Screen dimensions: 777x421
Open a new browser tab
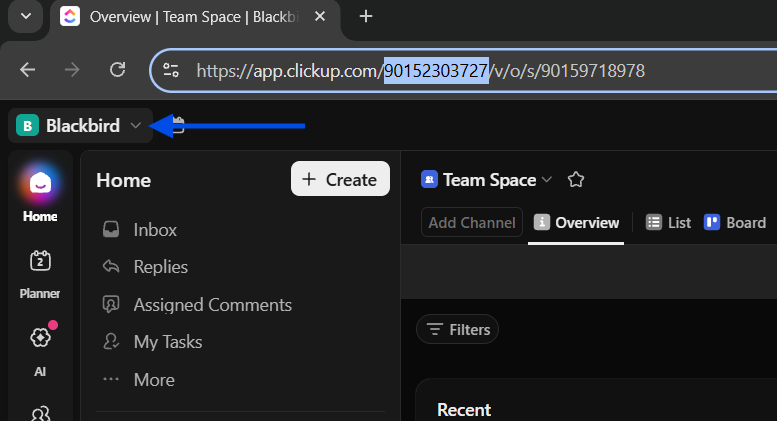[366, 16]
